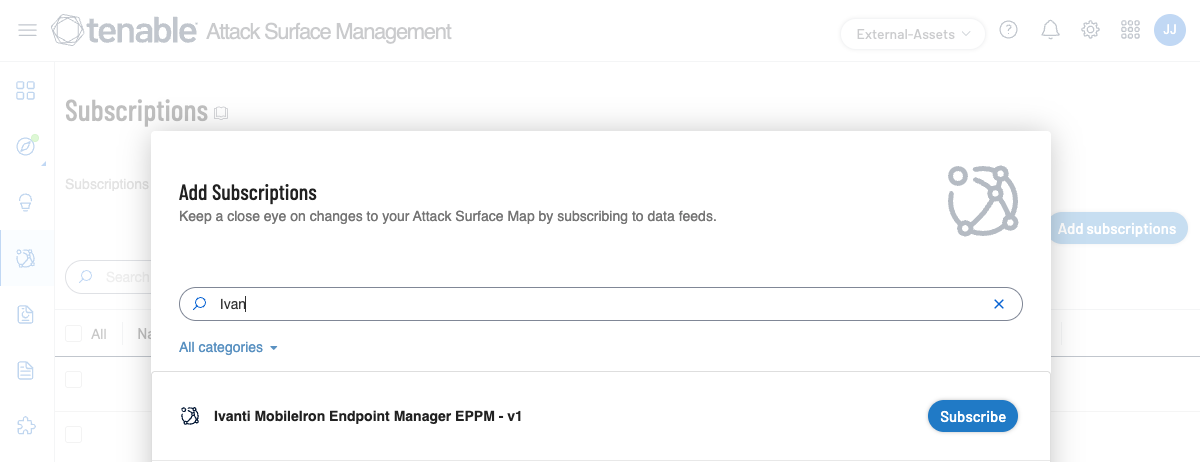Click the Add subscriptions button
The image size is (1200, 462).
[x=1117, y=229]
